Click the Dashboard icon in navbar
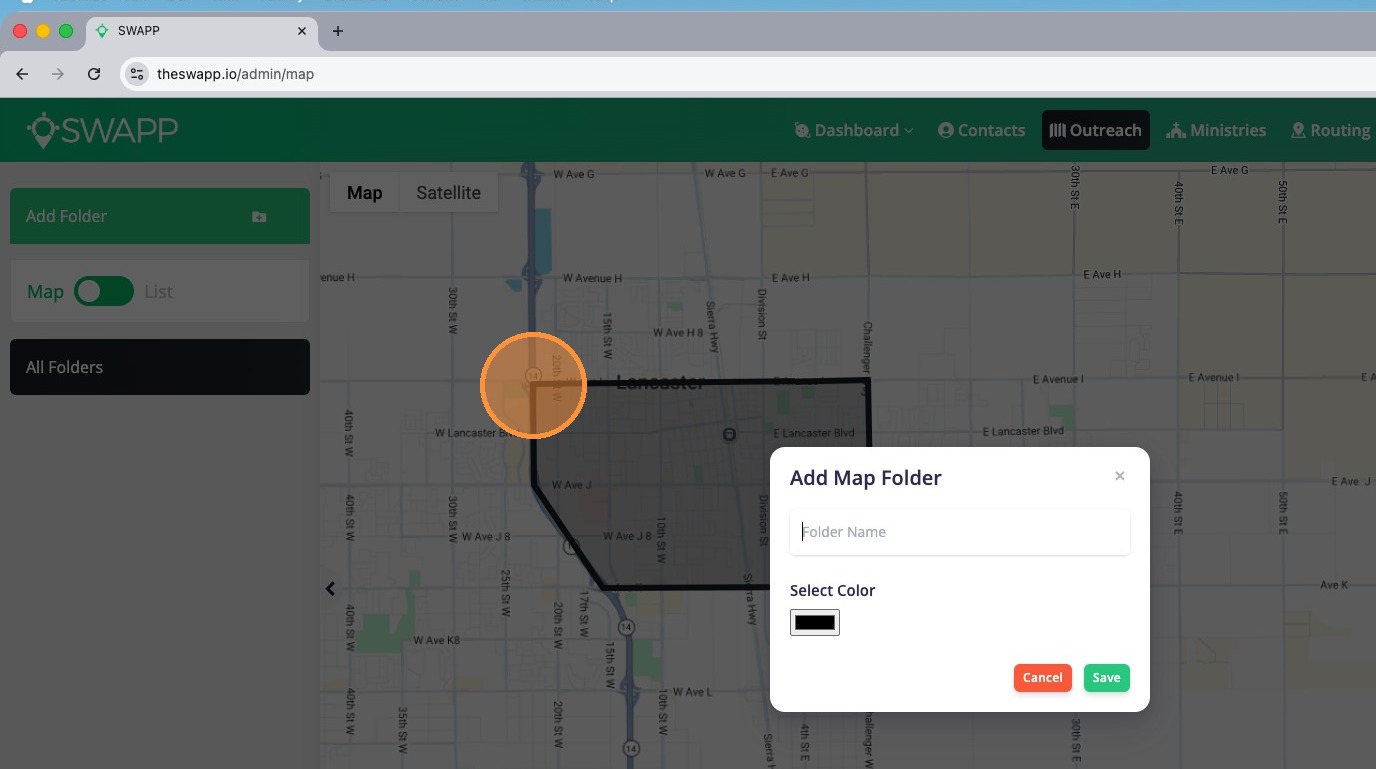The height and width of the screenshot is (769, 1376). [802, 130]
